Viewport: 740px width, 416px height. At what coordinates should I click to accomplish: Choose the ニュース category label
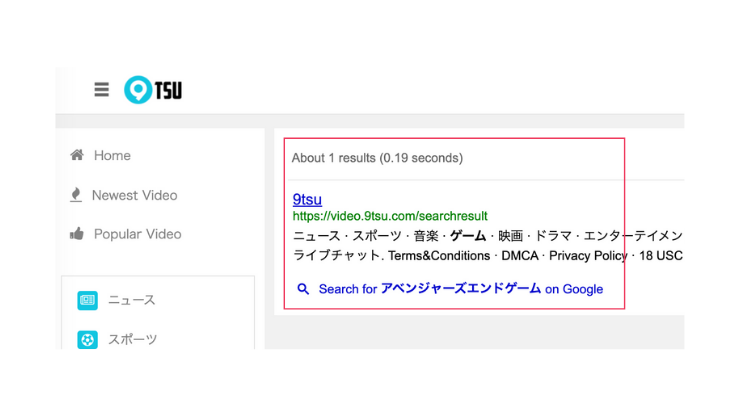coord(132,300)
